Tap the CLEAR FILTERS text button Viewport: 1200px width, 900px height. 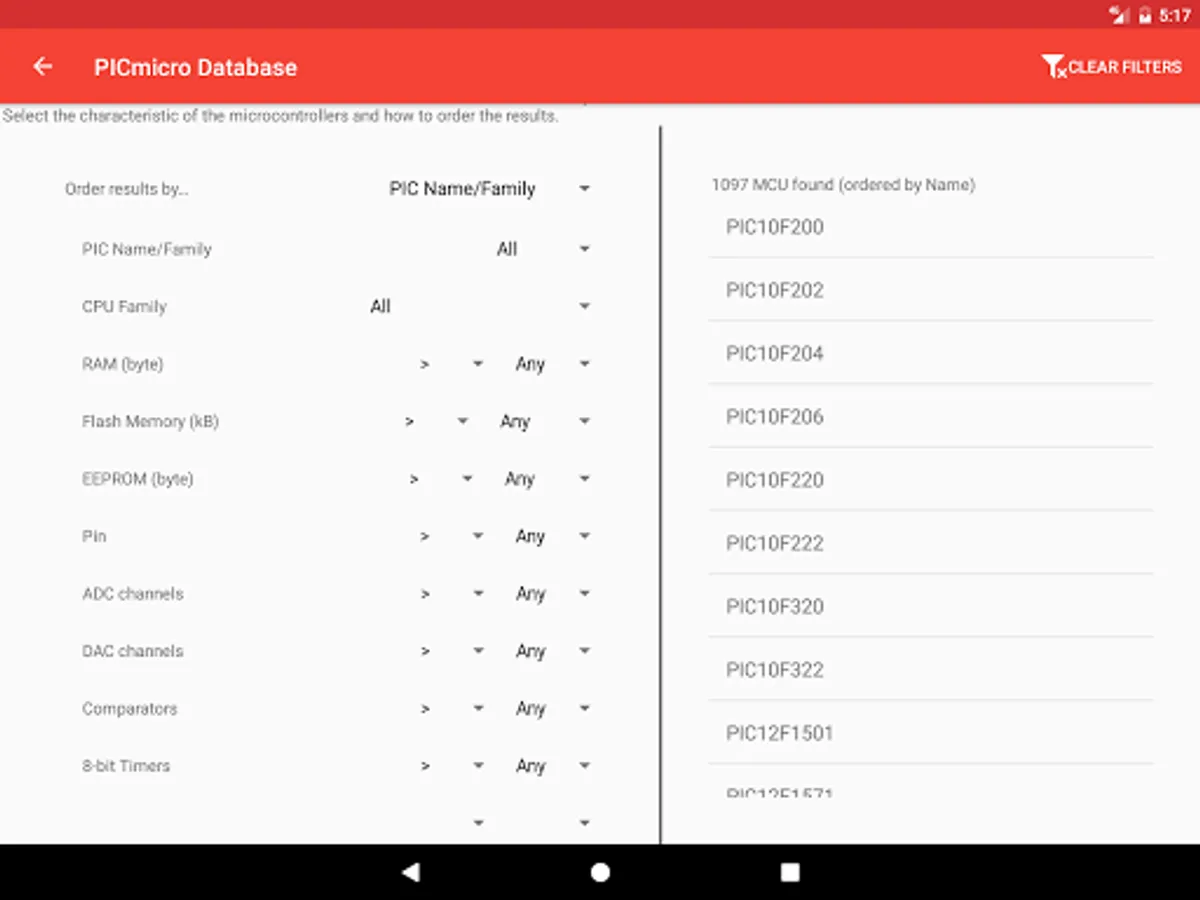[1125, 67]
